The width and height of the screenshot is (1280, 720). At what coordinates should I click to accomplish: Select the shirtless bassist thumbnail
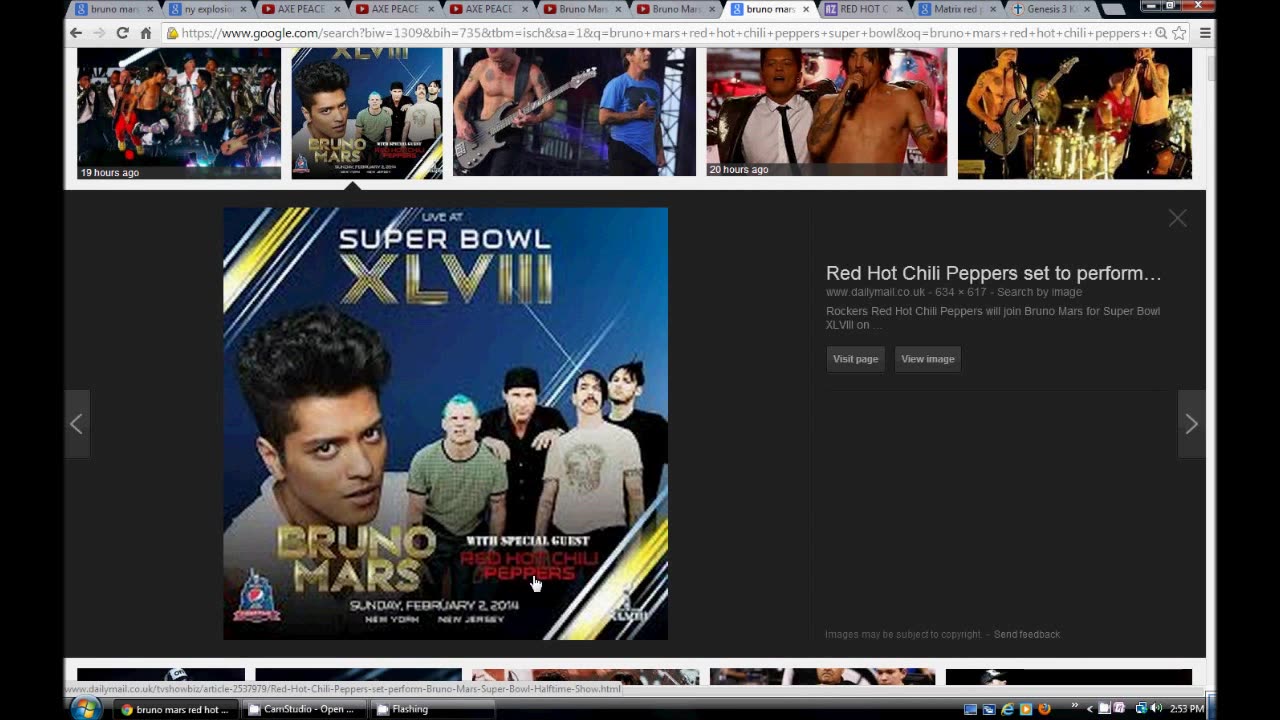(574, 112)
